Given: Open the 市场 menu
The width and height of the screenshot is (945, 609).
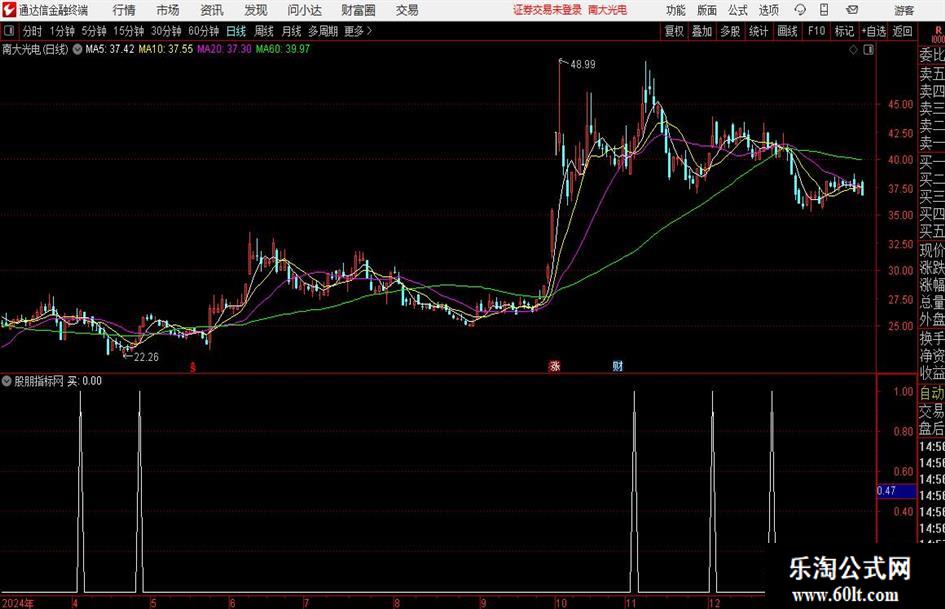Looking at the screenshot, I should click(x=168, y=10).
